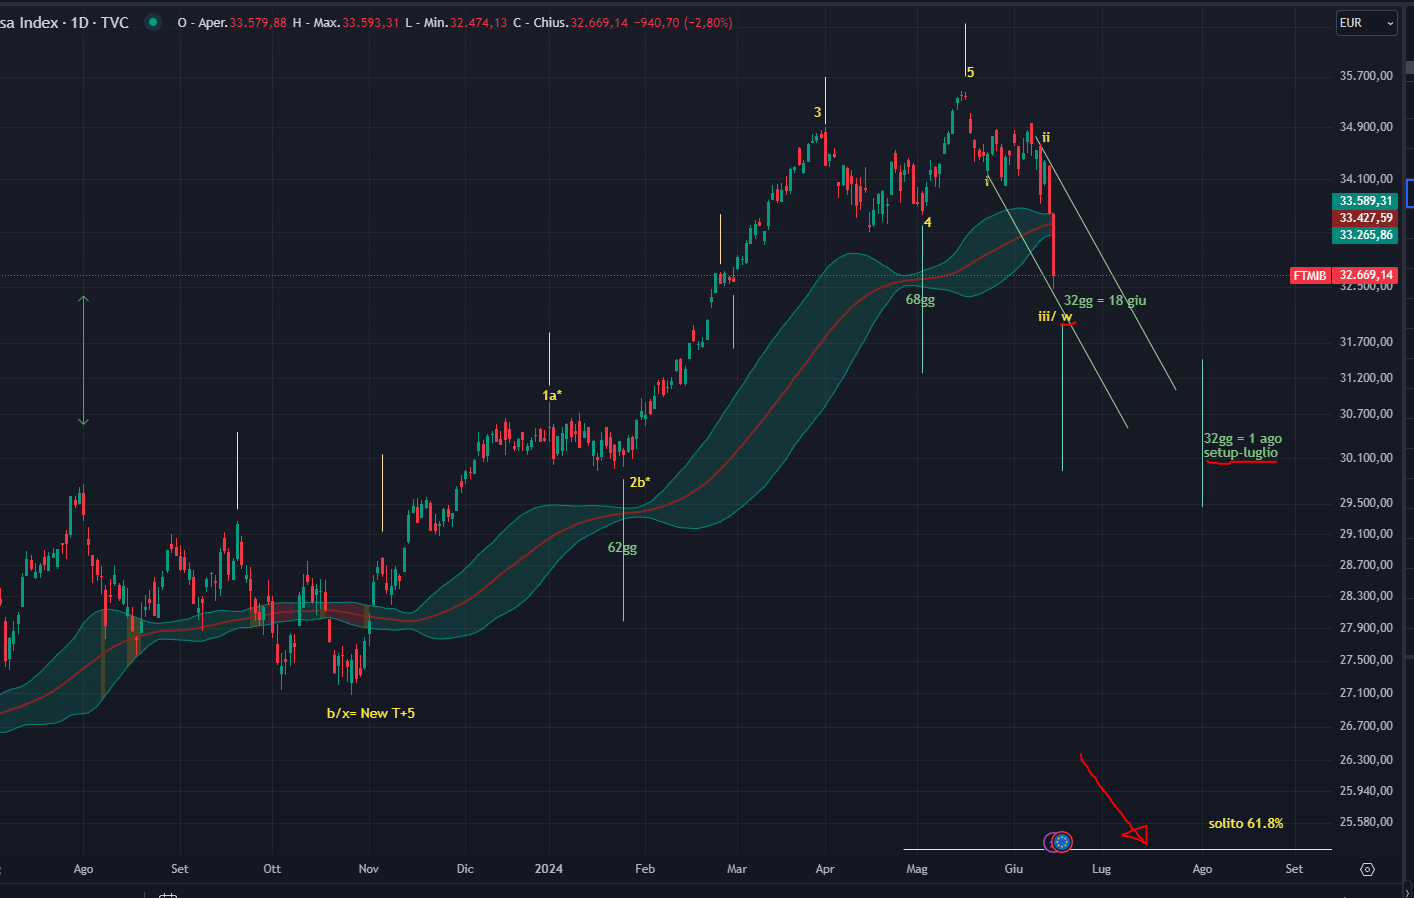
Task: Select the 'setup-luglio' text annotation
Action: pos(1240,452)
